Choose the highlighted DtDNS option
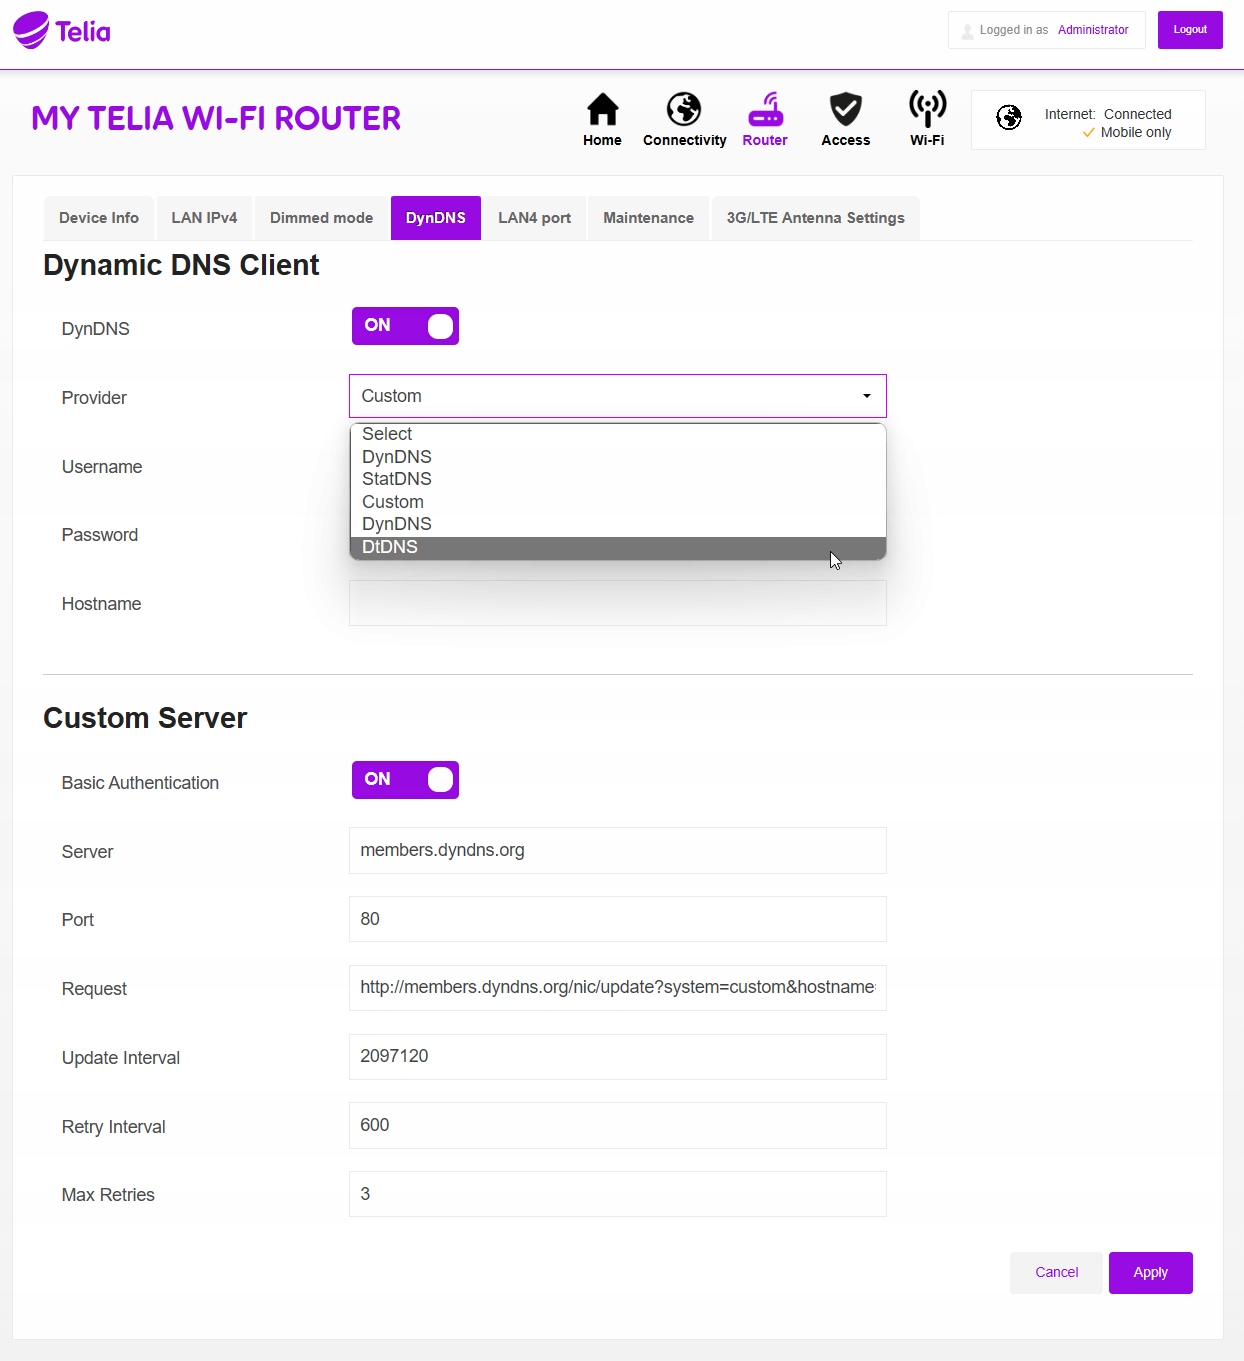This screenshot has width=1244, height=1361. click(x=618, y=547)
